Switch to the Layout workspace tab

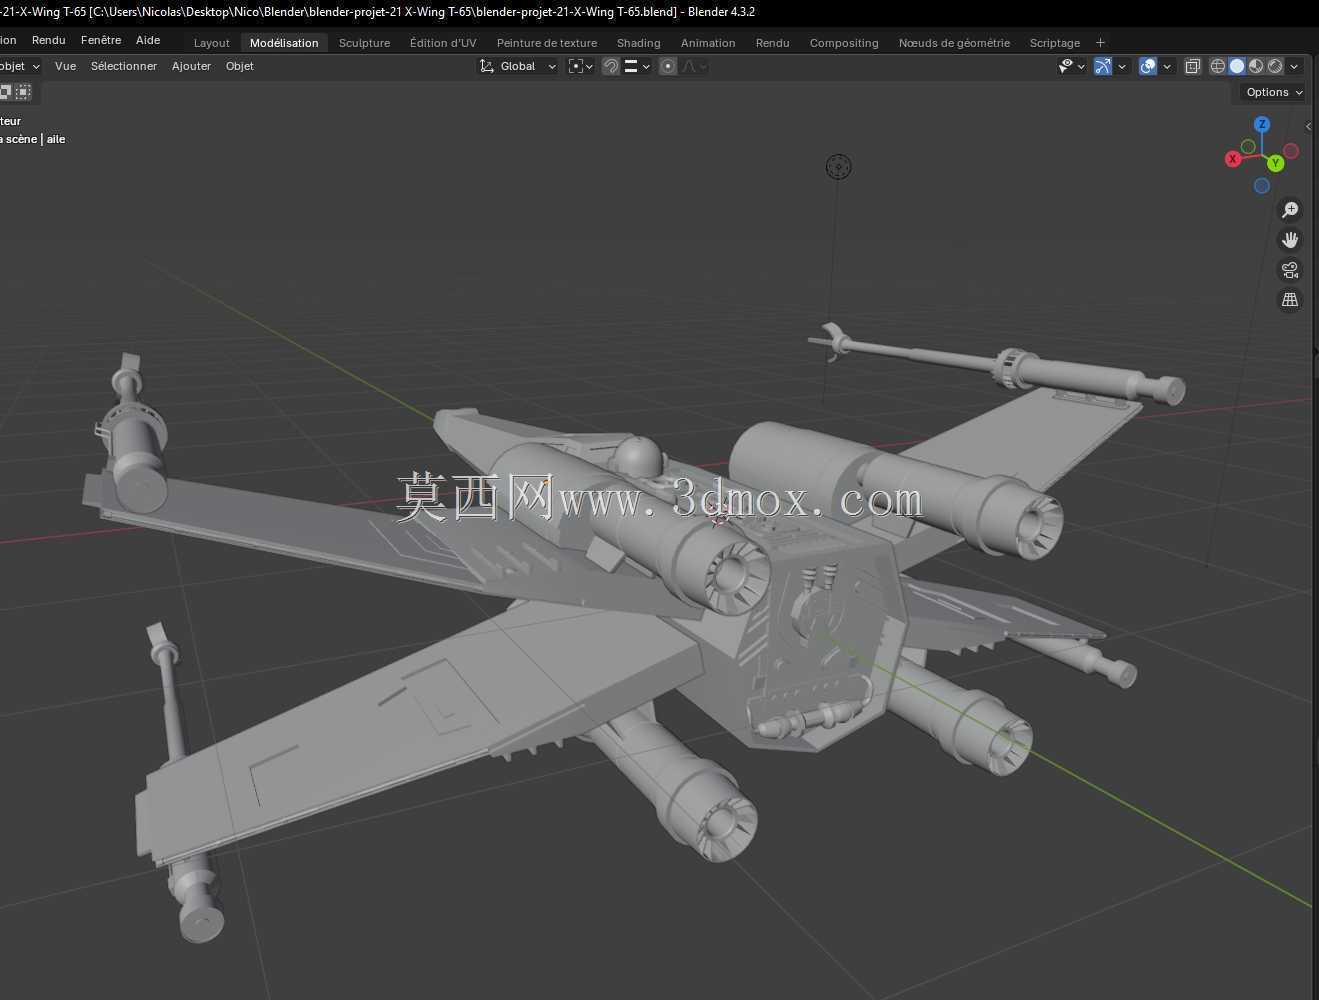click(x=211, y=43)
